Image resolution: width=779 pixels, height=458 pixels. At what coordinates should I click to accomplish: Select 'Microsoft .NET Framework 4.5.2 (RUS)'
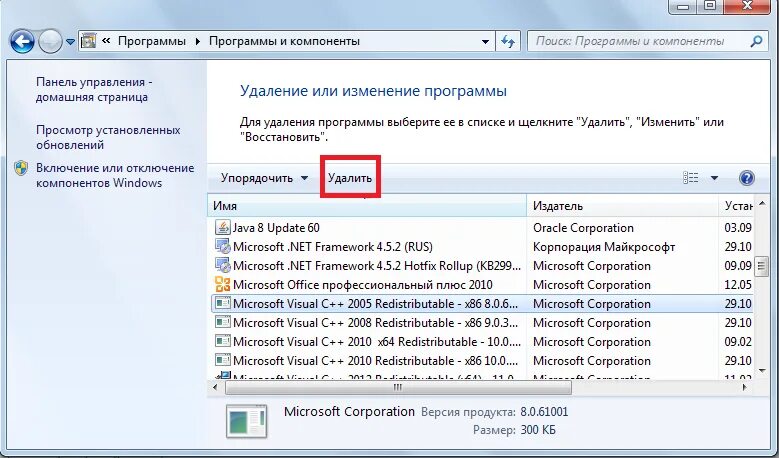click(x=482, y=246)
